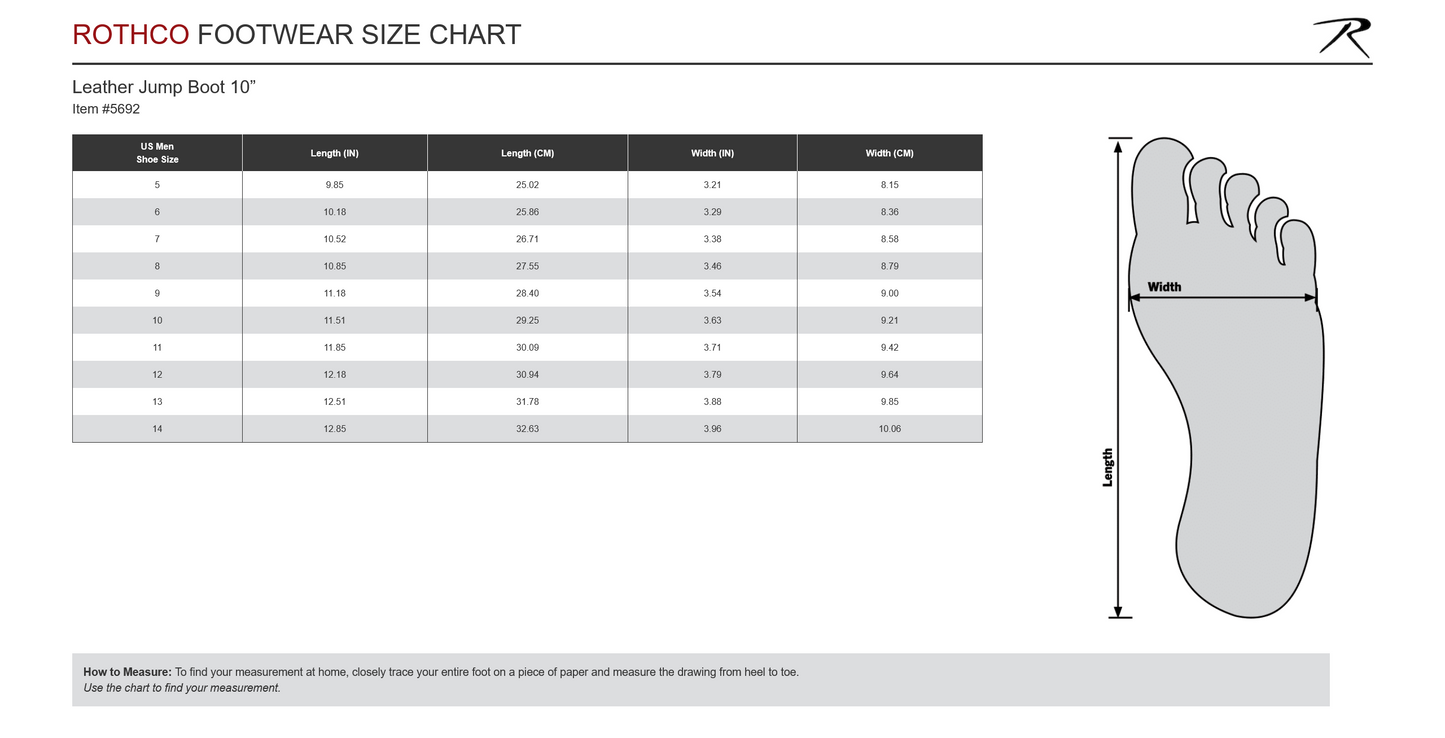This screenshot has height=738, width=1445.
Task: Click the shoe size 5 cell
Action: [x=157, y=185]
